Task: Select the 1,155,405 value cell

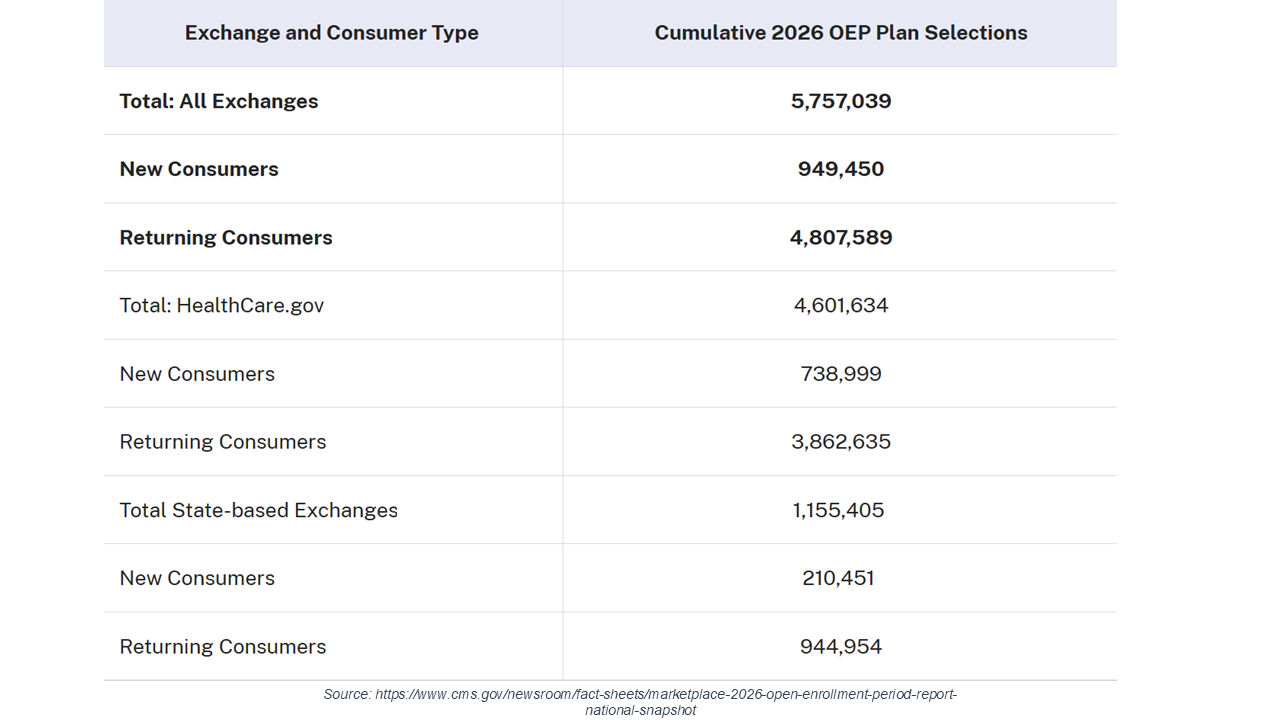Action: click(x=839, y=510)
